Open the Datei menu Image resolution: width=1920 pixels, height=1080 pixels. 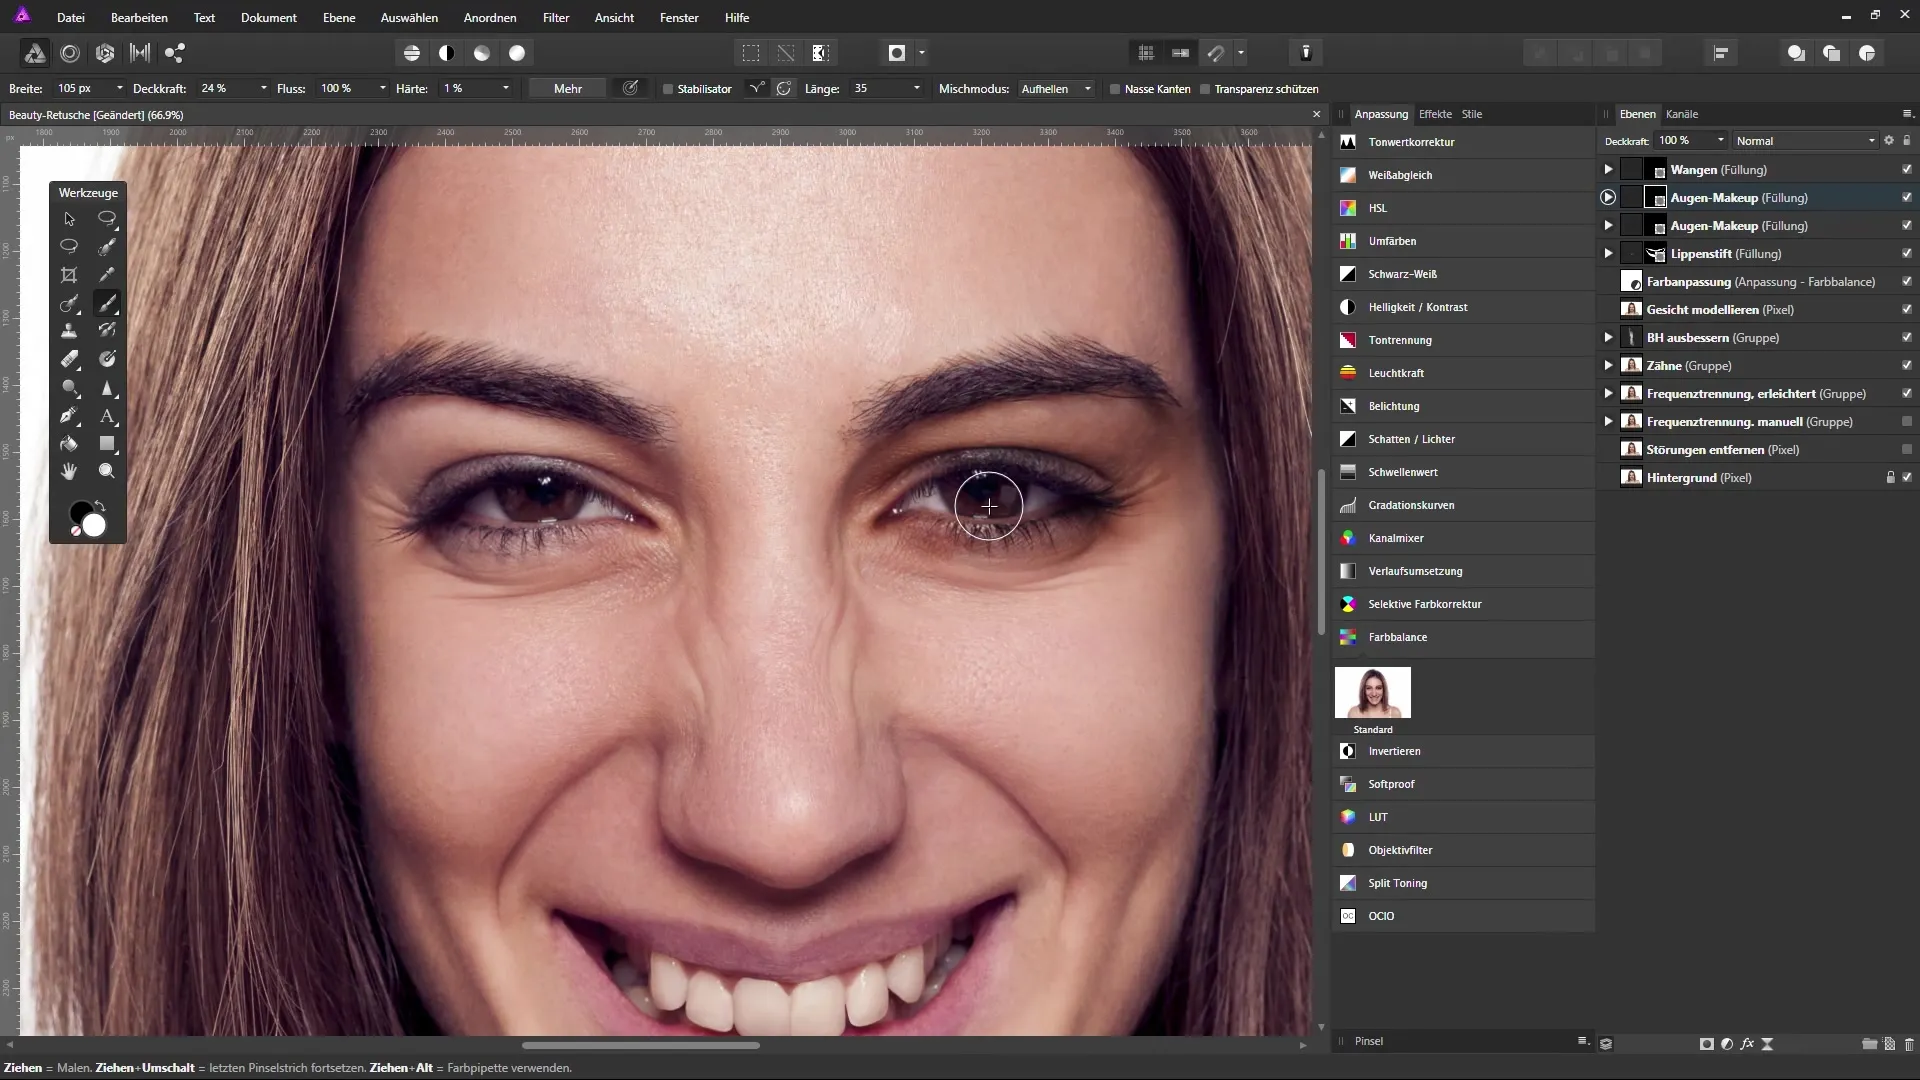(x=71, y=18)
